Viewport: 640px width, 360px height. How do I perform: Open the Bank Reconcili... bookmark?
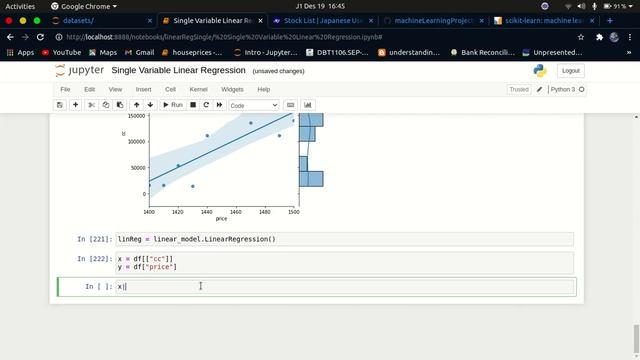(x=482, y=52)
